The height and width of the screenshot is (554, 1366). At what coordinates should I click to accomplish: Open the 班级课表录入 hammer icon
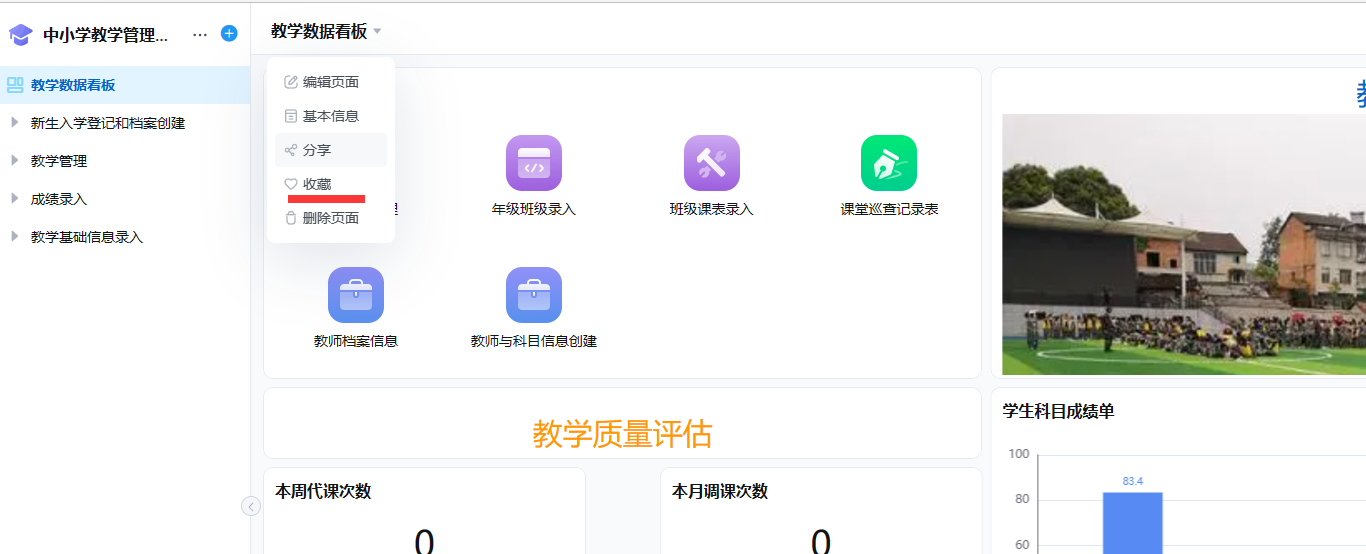click(x=712, y=163)
